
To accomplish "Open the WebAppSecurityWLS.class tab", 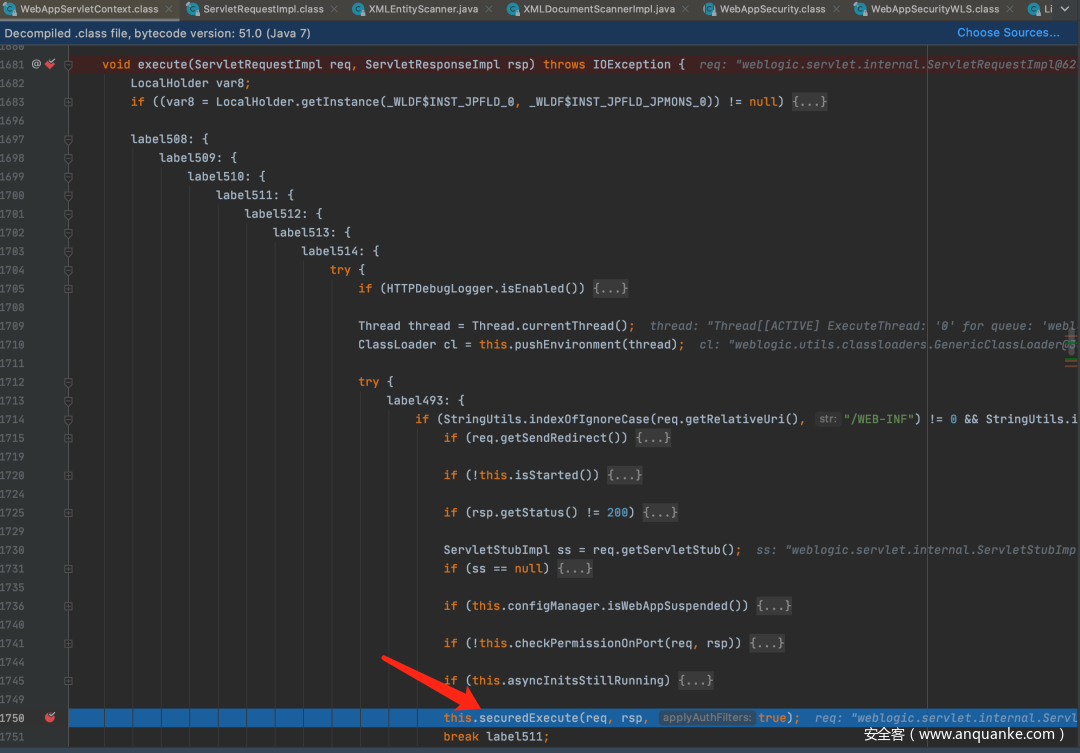I will point(934,9).
